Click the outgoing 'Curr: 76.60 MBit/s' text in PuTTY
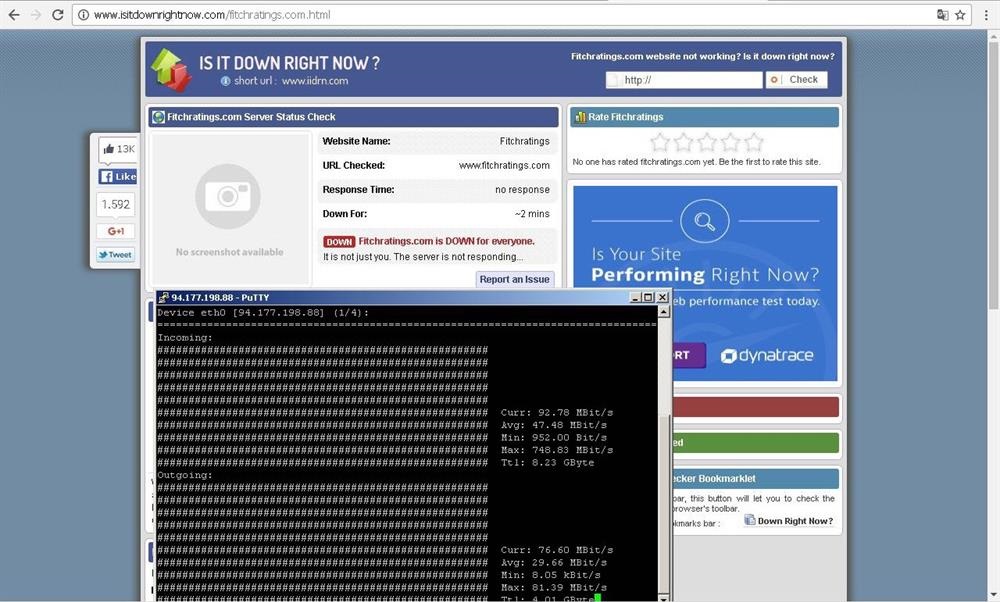Screen dimensions: 1000x602 click(x=557, y=550)
